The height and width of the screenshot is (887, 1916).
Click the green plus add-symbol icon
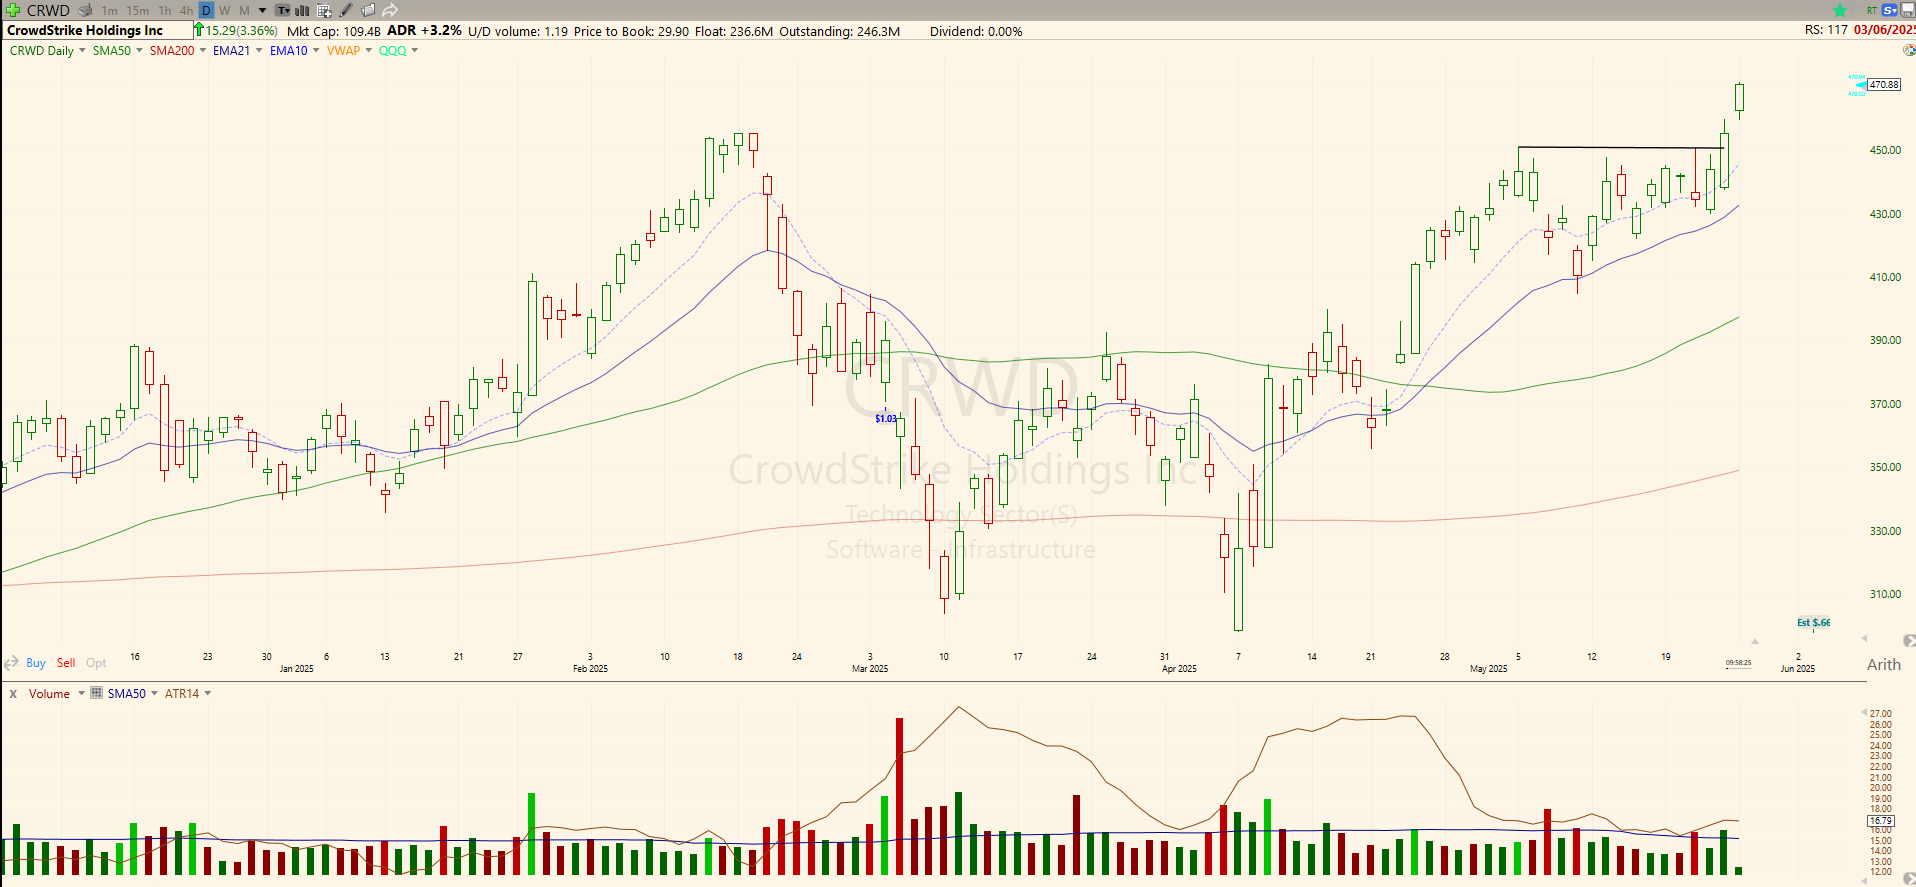(13, 10)
